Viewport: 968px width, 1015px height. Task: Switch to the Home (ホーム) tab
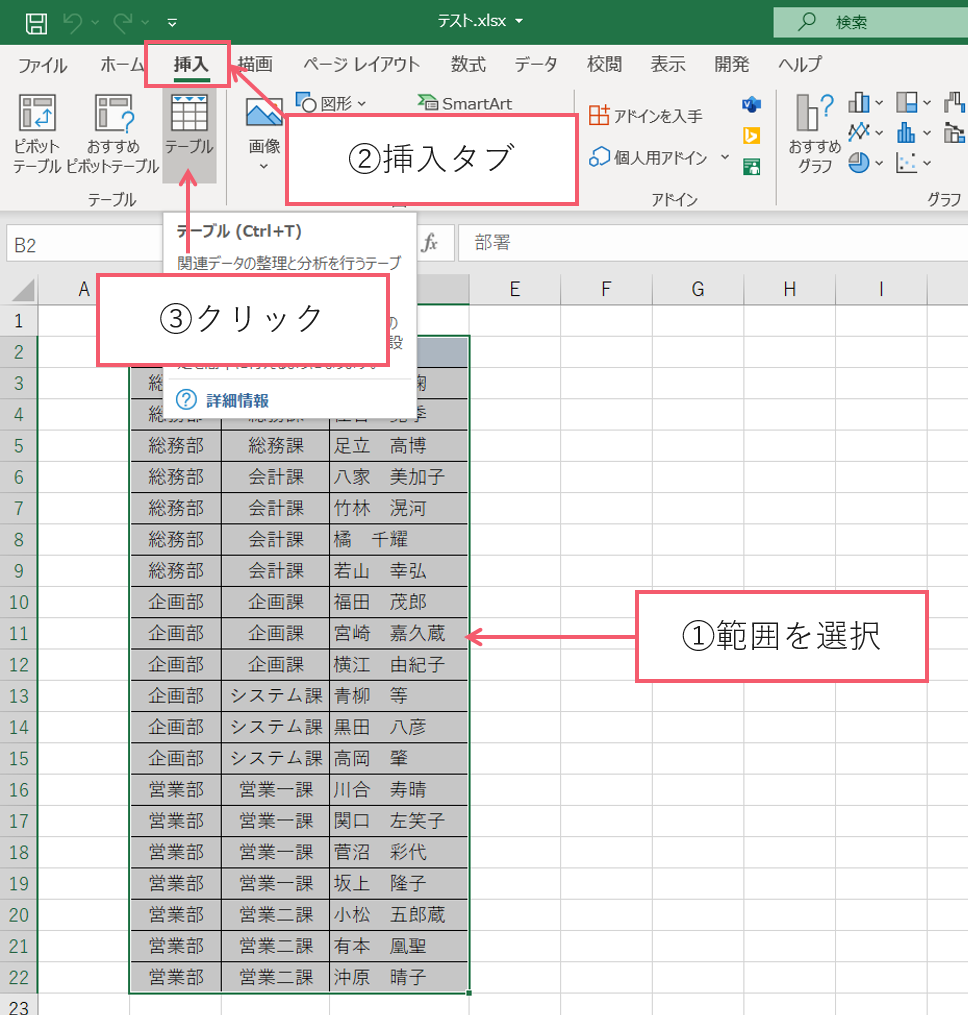pos(122,65)
